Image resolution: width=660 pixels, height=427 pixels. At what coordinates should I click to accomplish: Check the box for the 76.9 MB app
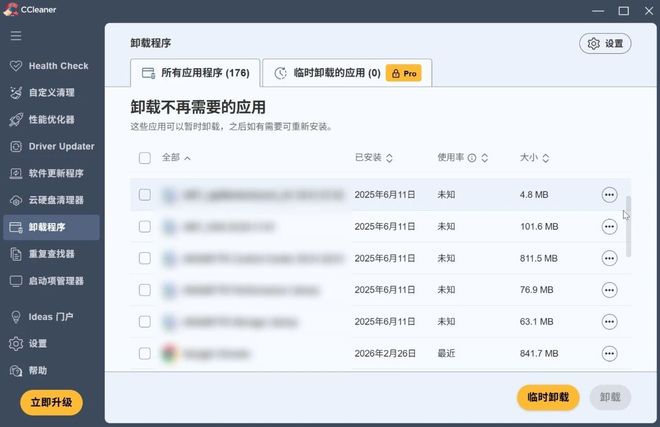pyautogui.click(x=145, y=290)
